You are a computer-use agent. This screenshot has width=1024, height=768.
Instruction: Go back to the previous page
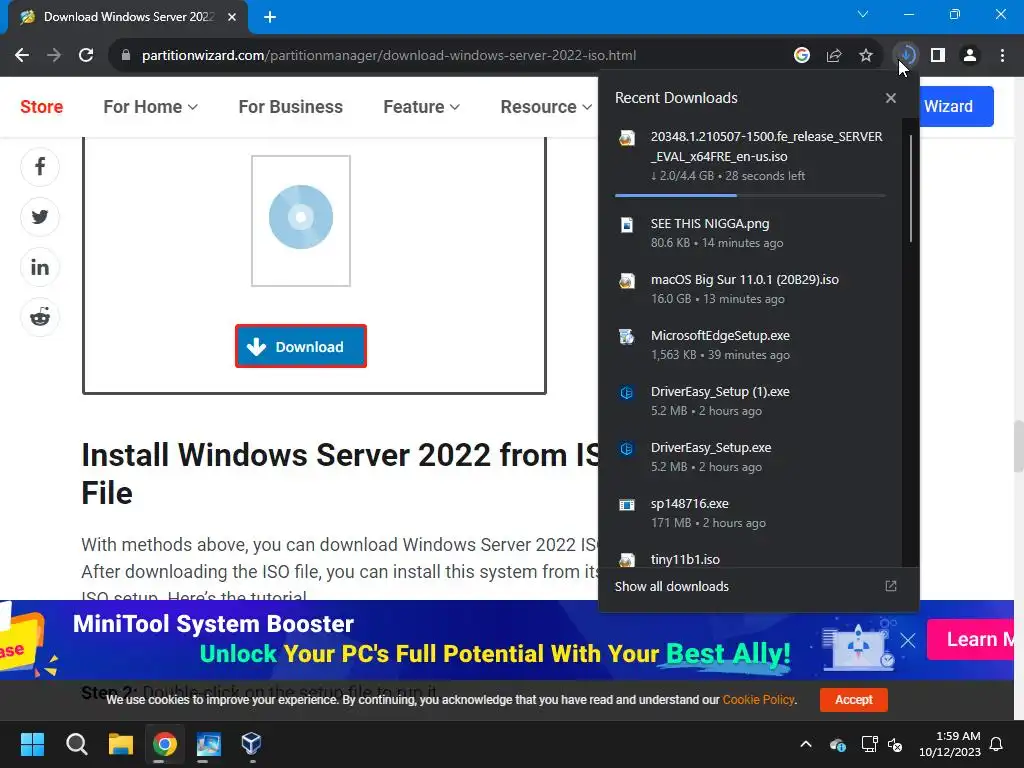coord(22,56)
